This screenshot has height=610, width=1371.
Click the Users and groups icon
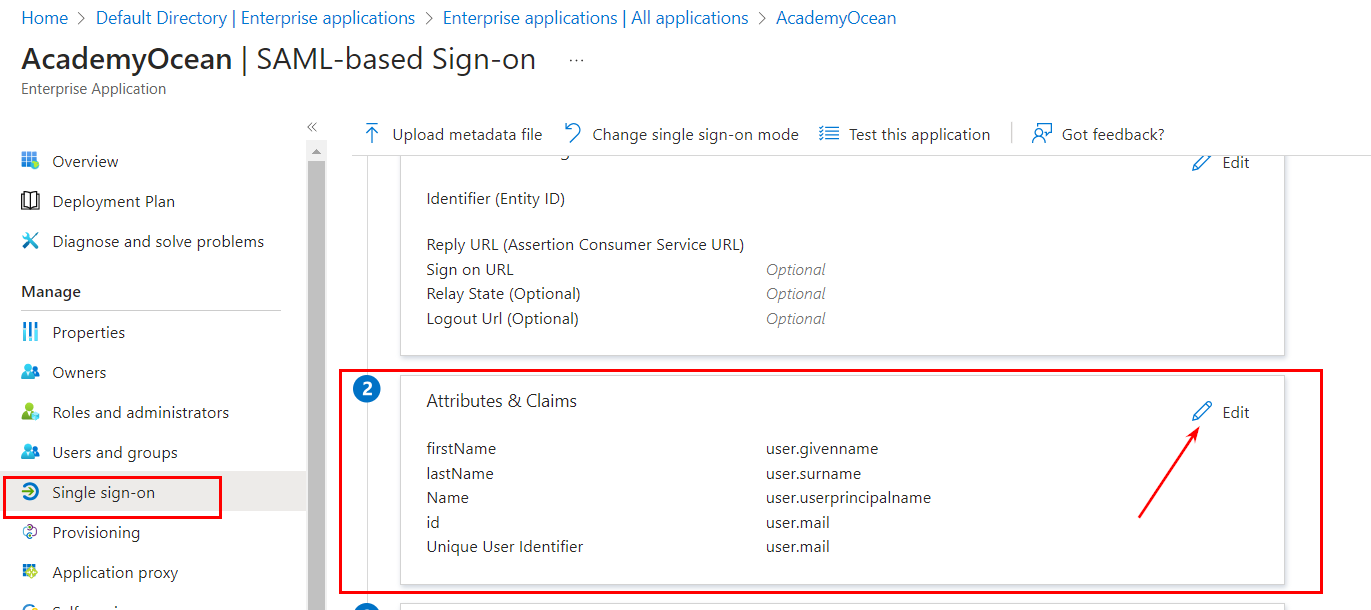pos(30,452)
